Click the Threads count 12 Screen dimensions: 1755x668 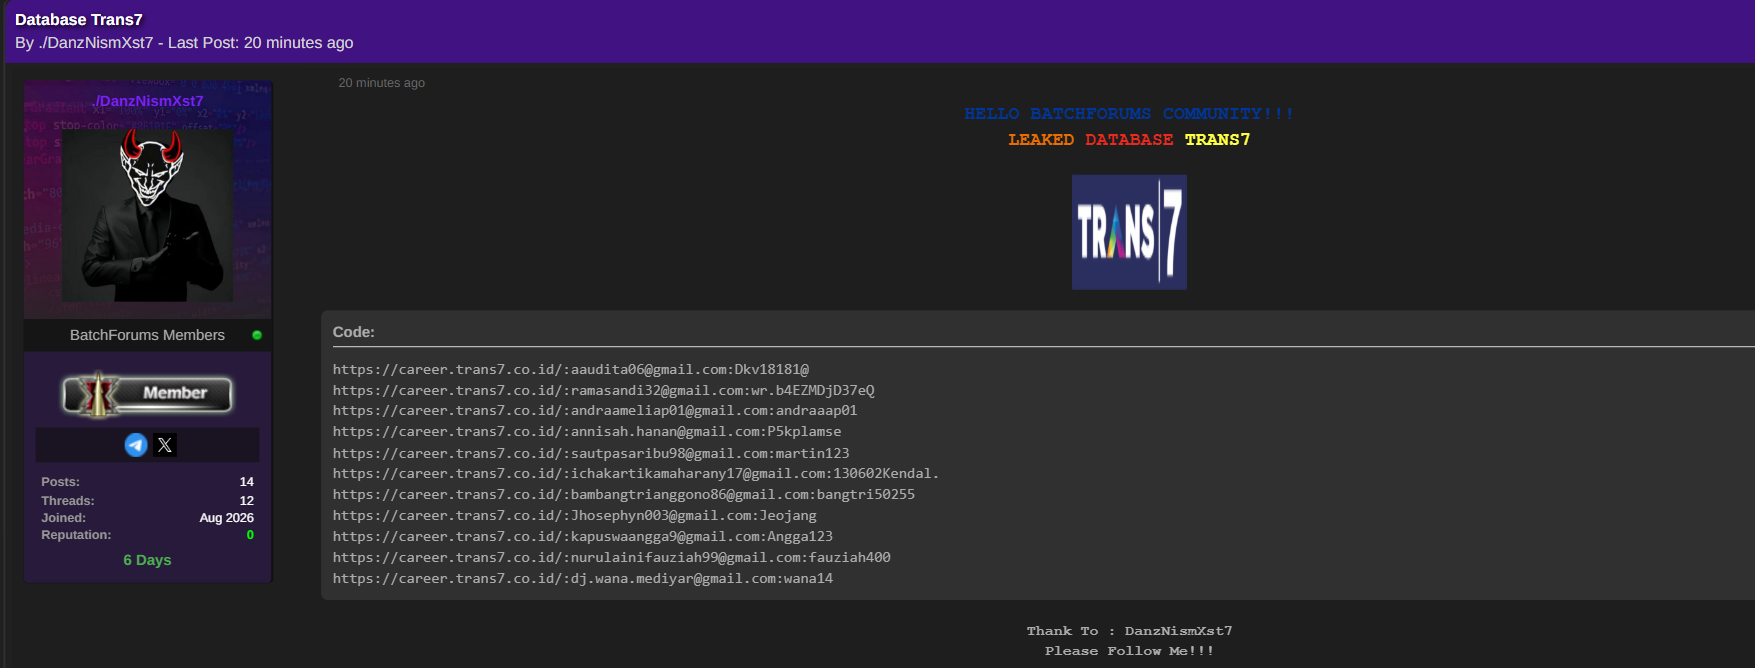click(x=246, y=500)
